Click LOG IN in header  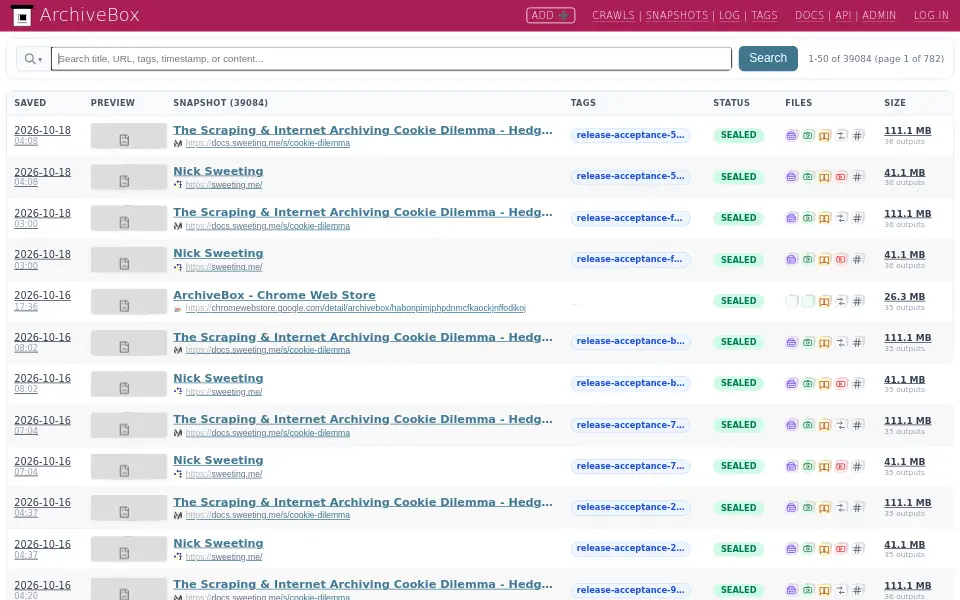(x=931, y=15)
